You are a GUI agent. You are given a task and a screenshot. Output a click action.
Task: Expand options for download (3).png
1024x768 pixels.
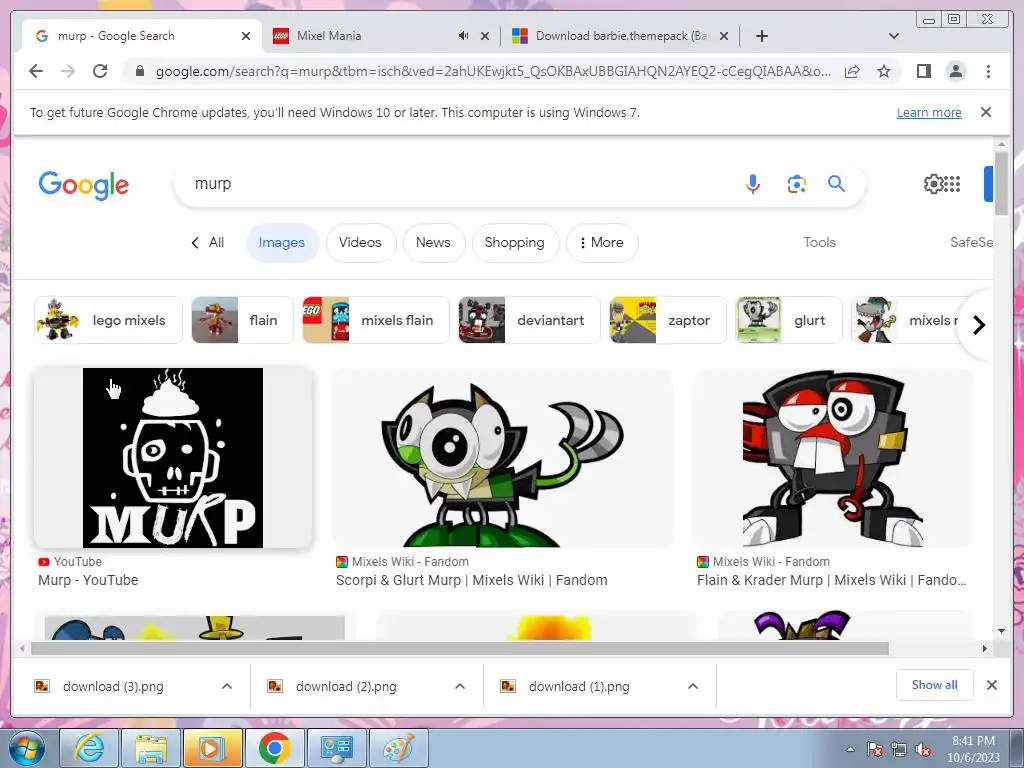click(227, 686)
